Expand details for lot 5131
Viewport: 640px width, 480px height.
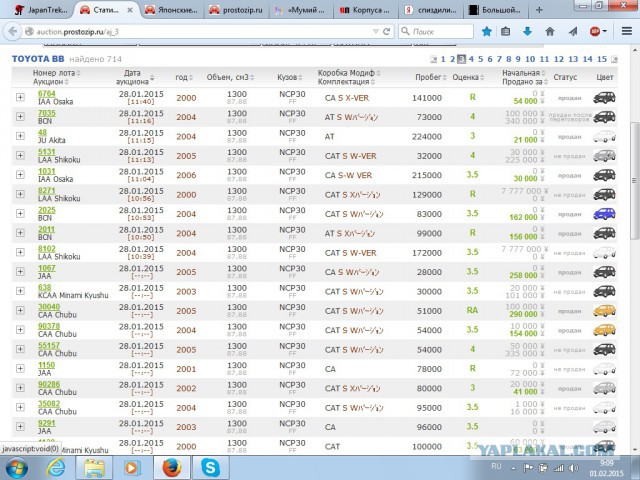tap(20, 156)
